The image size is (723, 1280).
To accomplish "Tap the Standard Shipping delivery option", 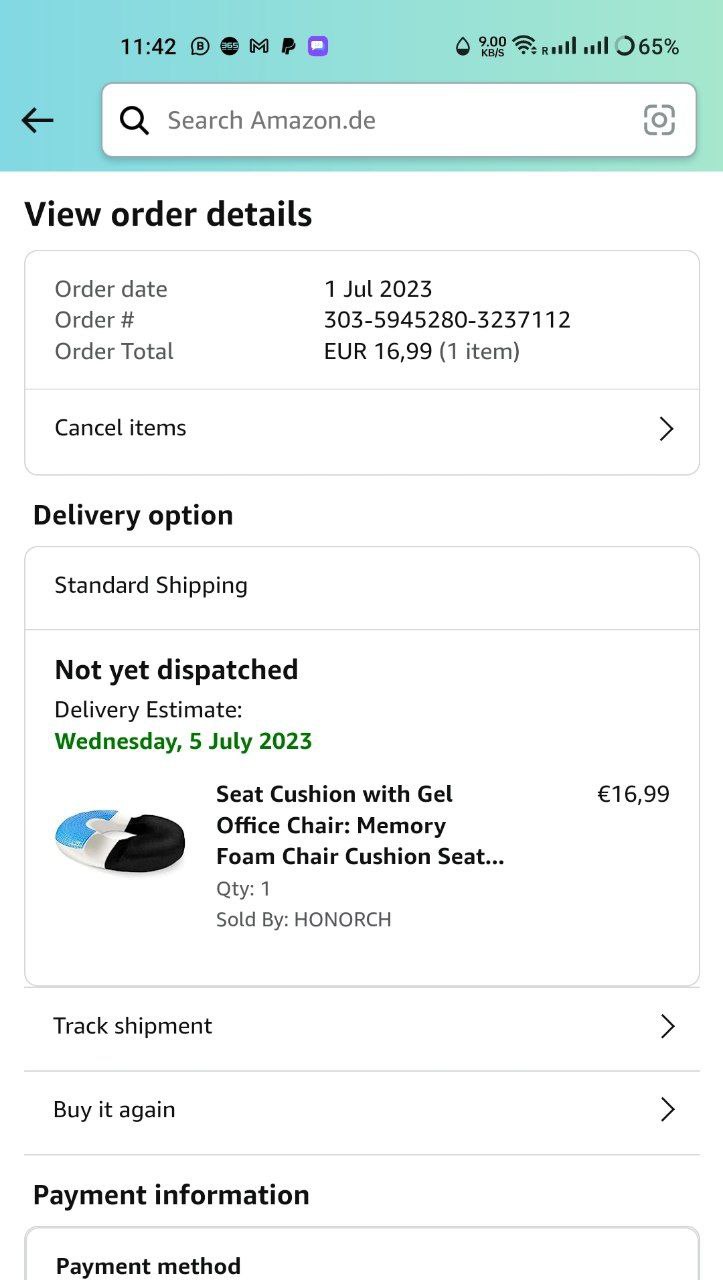I will [x=151, y=585].
